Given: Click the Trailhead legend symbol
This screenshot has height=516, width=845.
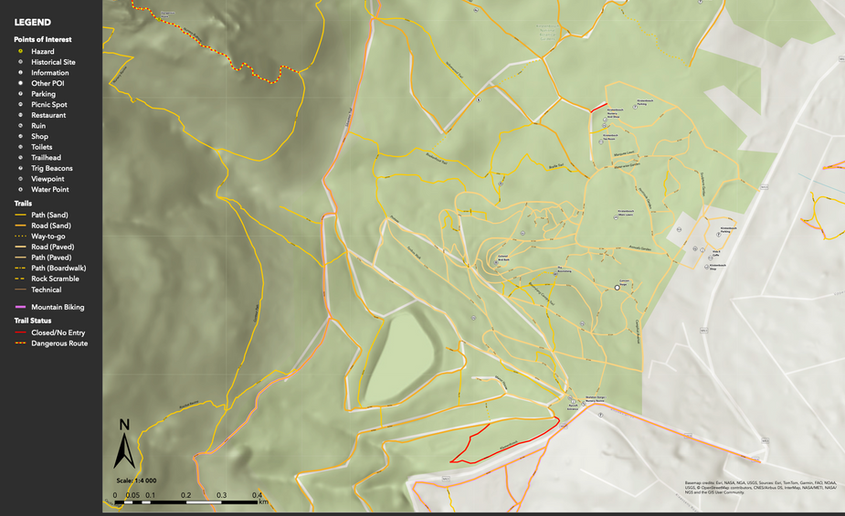Looking at the screenshot, I should pyautogui.click(x=20, y=157).
